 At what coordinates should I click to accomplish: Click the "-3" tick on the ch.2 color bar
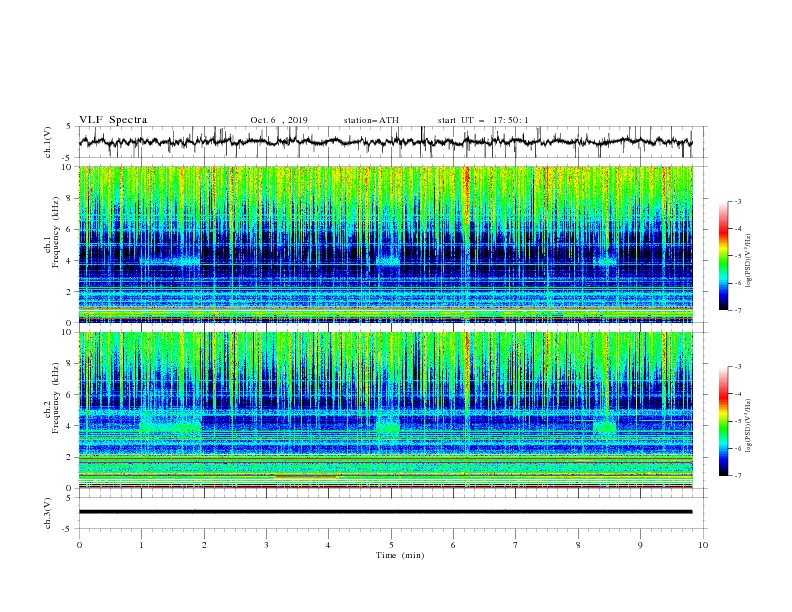(x=737, y=367)
